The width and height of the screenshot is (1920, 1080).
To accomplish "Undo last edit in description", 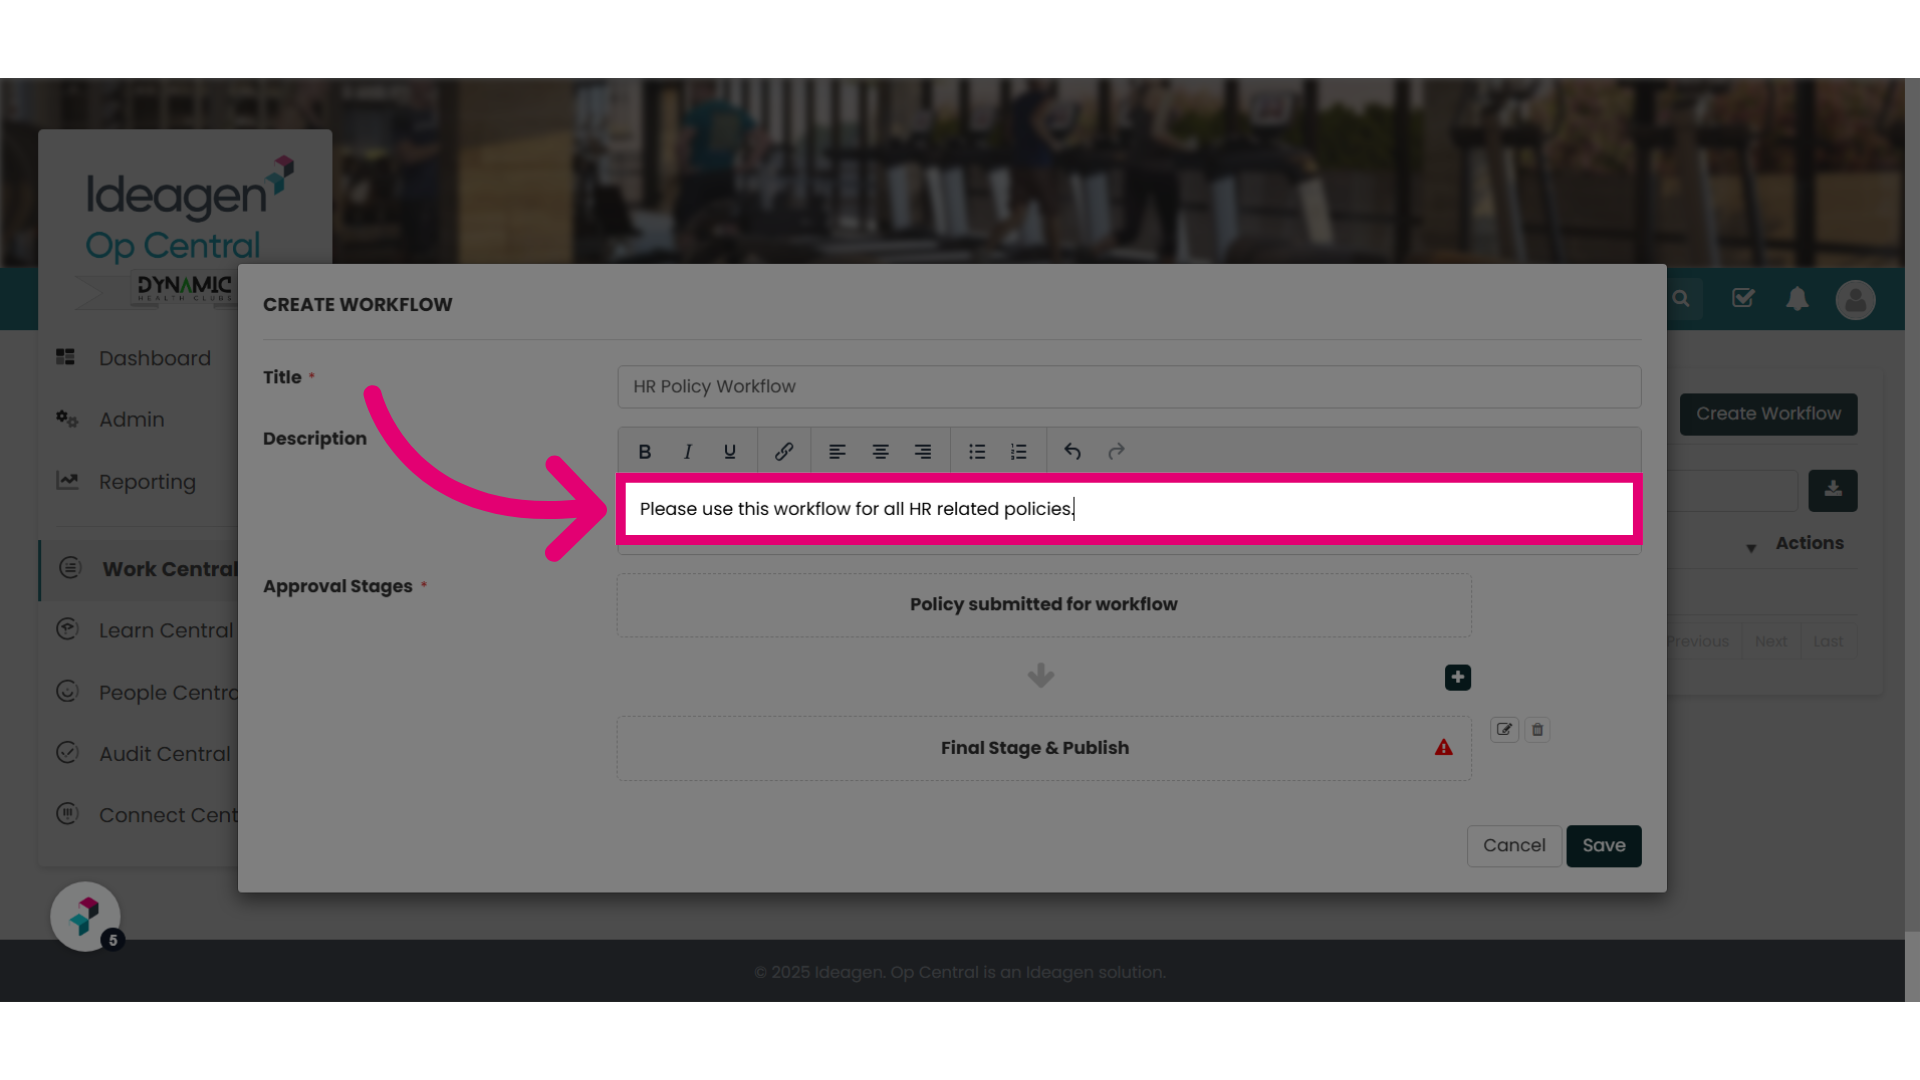I will 1073,452.
